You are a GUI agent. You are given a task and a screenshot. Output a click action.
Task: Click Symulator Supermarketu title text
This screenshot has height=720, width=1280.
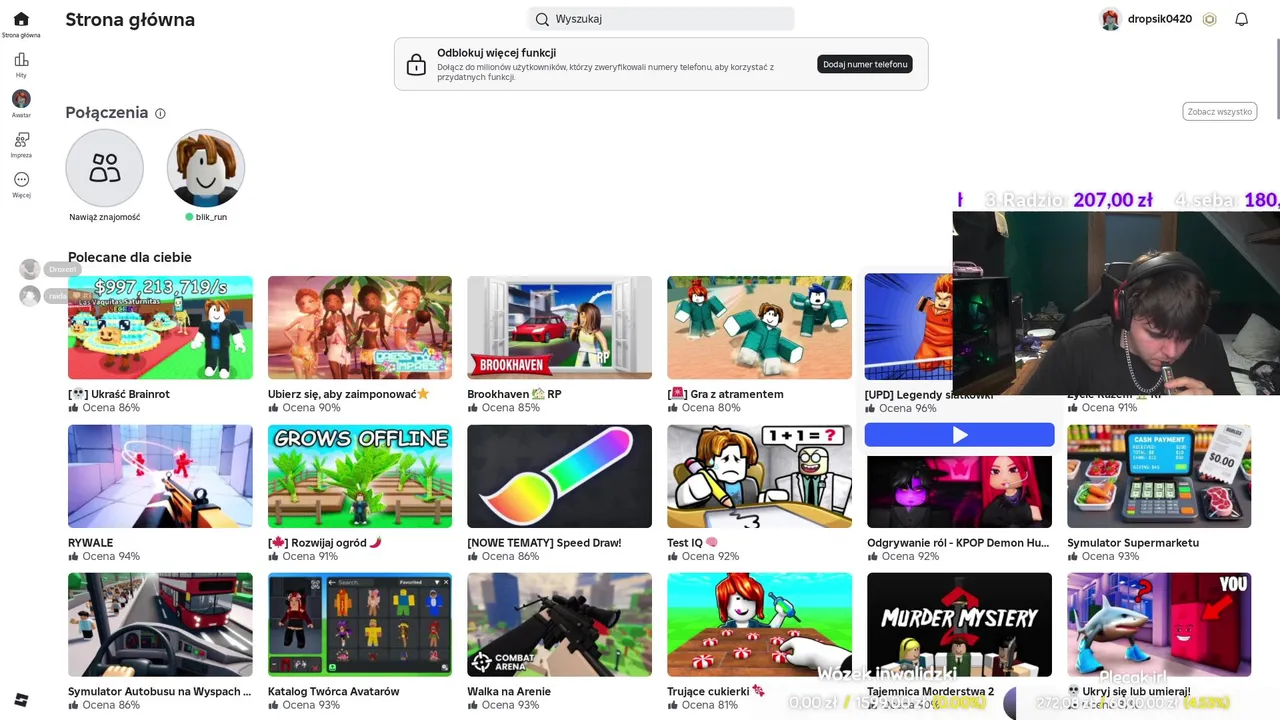click(1133, 543)
